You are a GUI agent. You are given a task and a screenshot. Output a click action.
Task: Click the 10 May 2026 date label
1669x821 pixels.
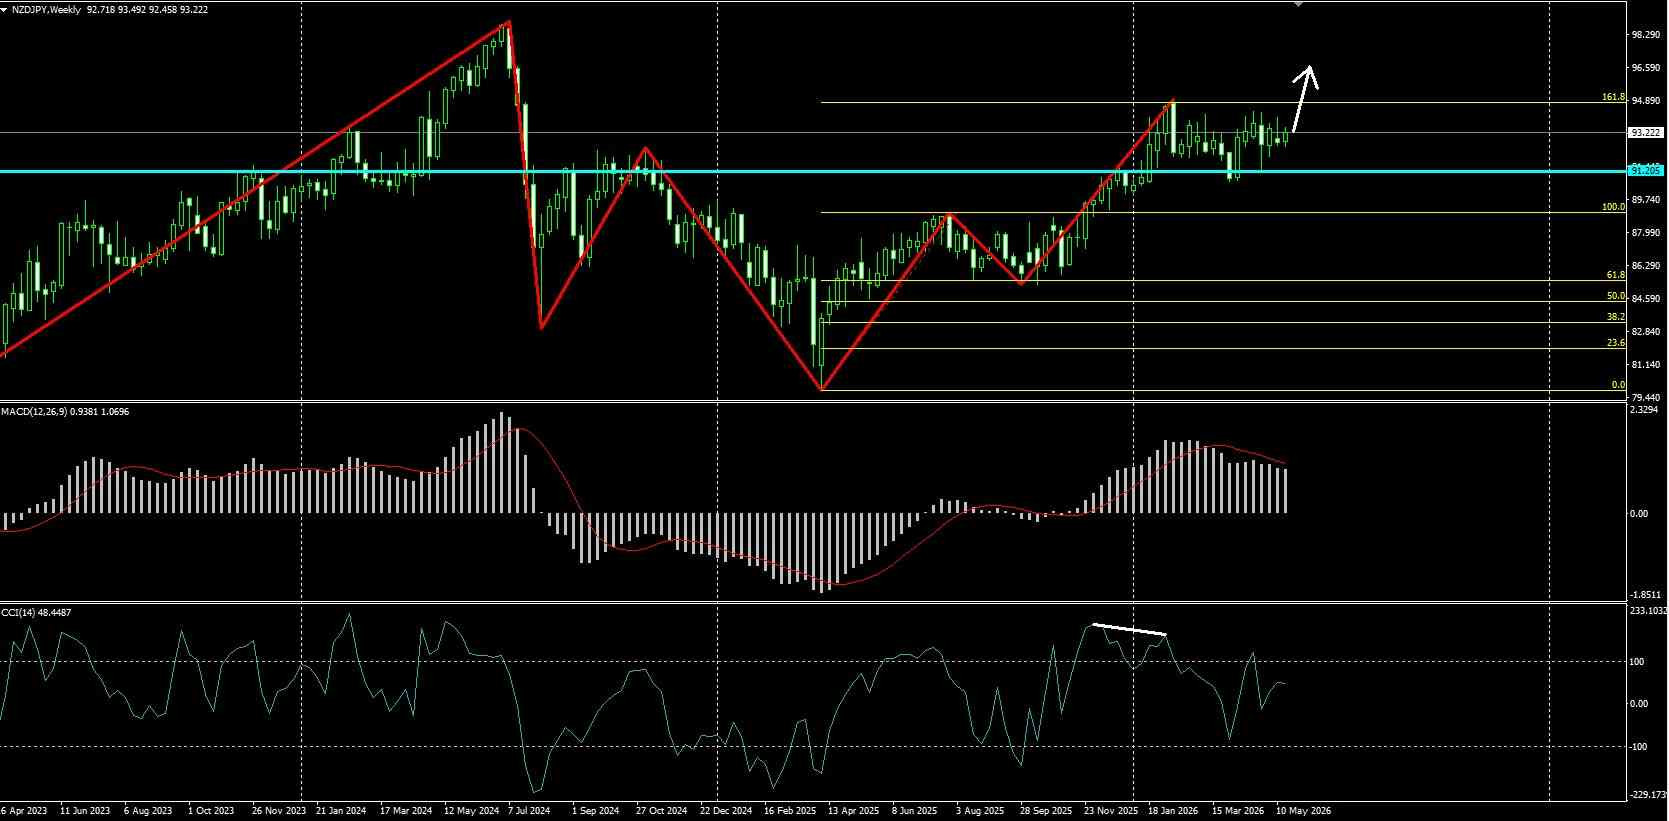pyautogui.click(x=1305, y=811)
